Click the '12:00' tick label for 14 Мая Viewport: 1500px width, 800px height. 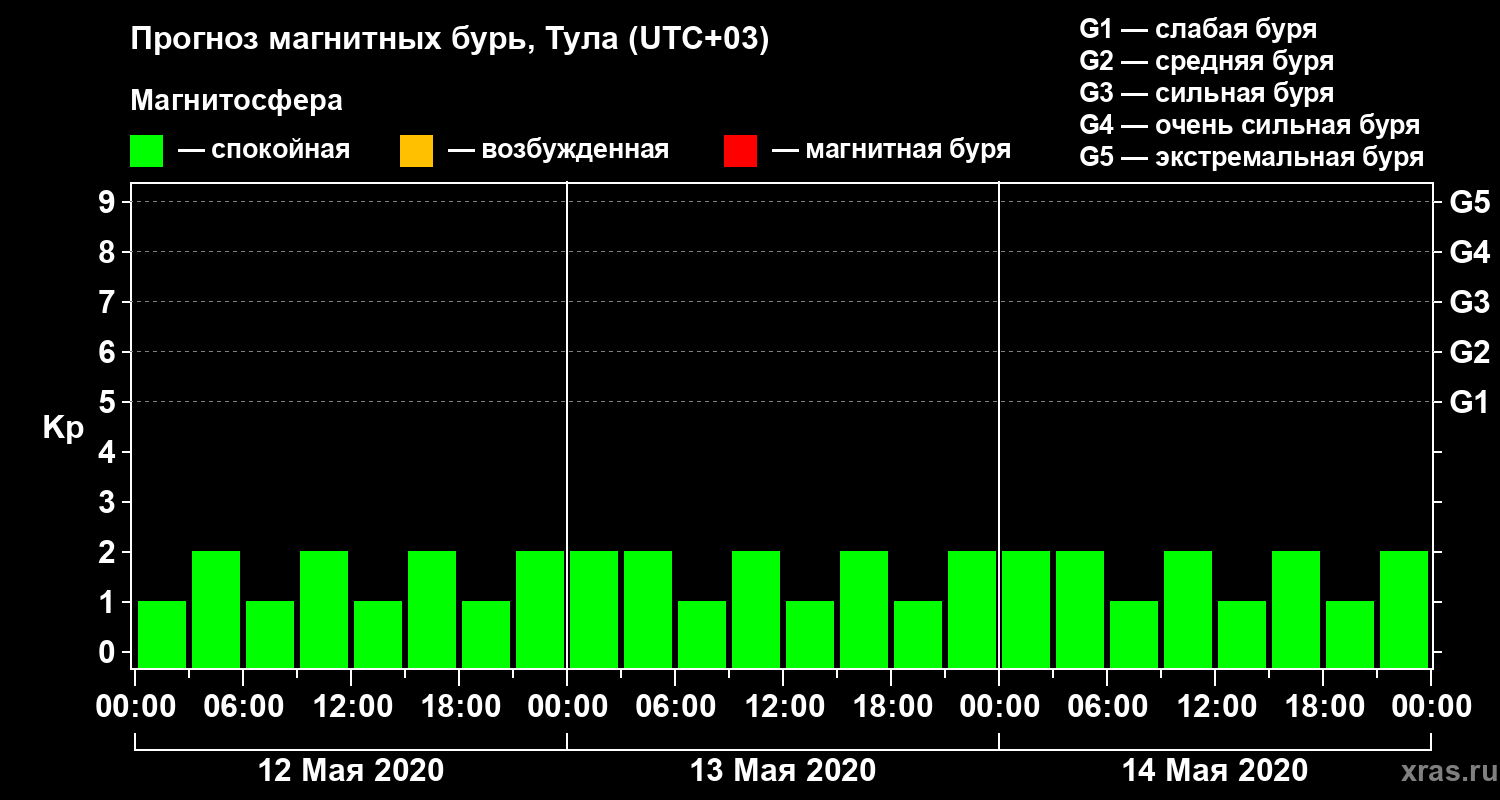1215,707
